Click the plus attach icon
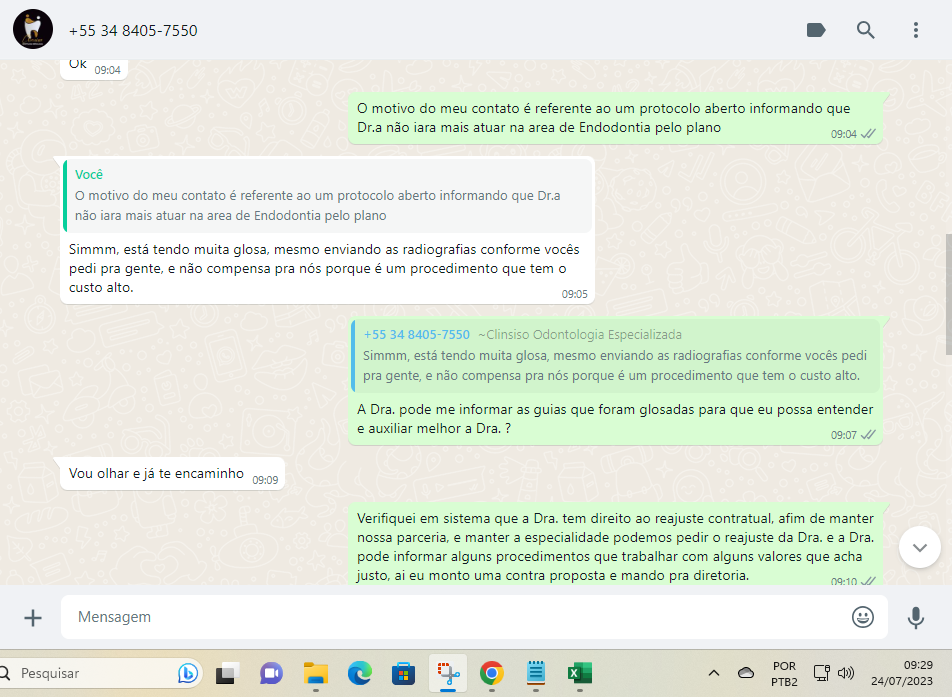Image resolution: width=952 pixels, height=697 pixels. [33, 617]
